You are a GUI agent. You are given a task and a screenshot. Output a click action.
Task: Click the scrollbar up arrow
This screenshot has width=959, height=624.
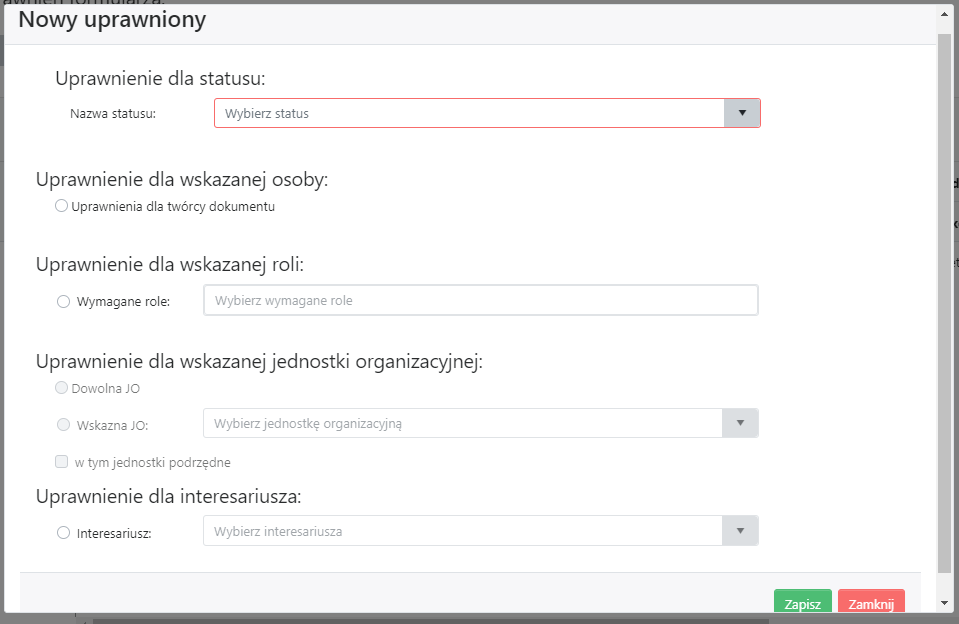[945, 15]
